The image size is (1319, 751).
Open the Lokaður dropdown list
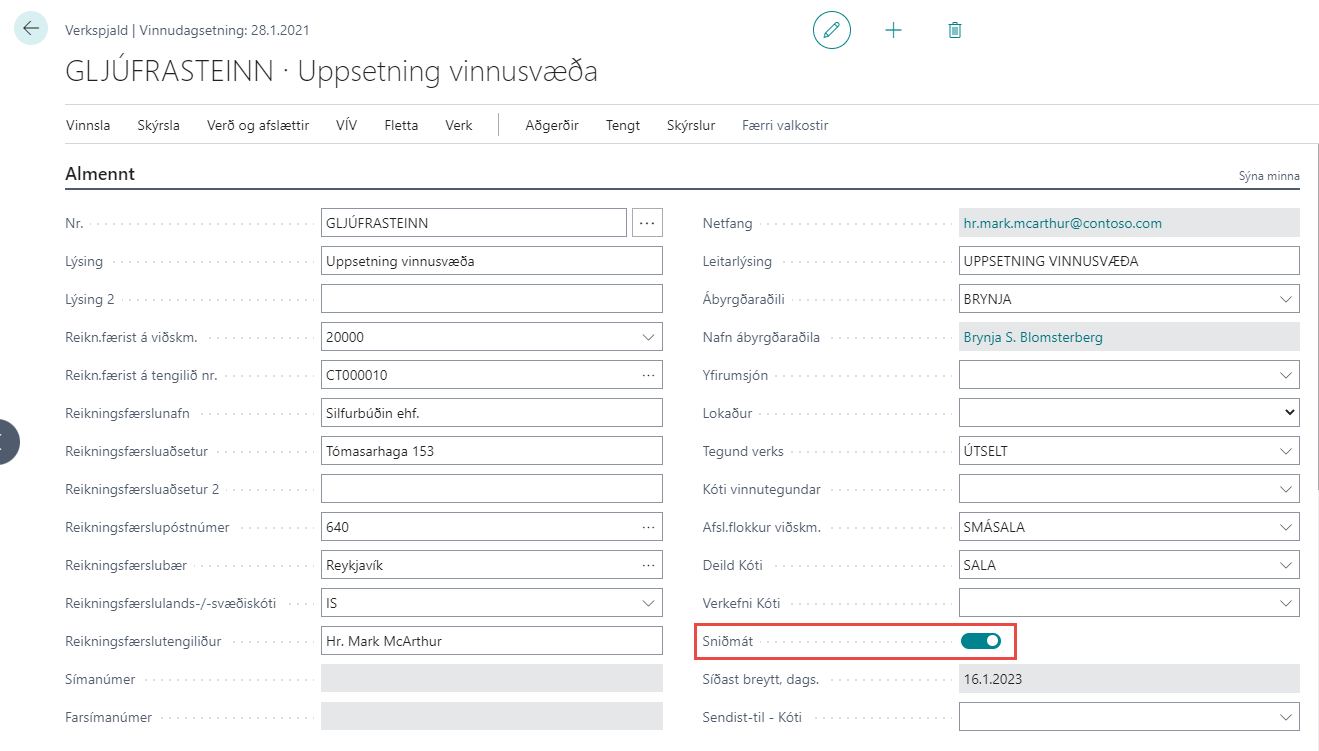pyautogui.click(x=1289, y=412)
